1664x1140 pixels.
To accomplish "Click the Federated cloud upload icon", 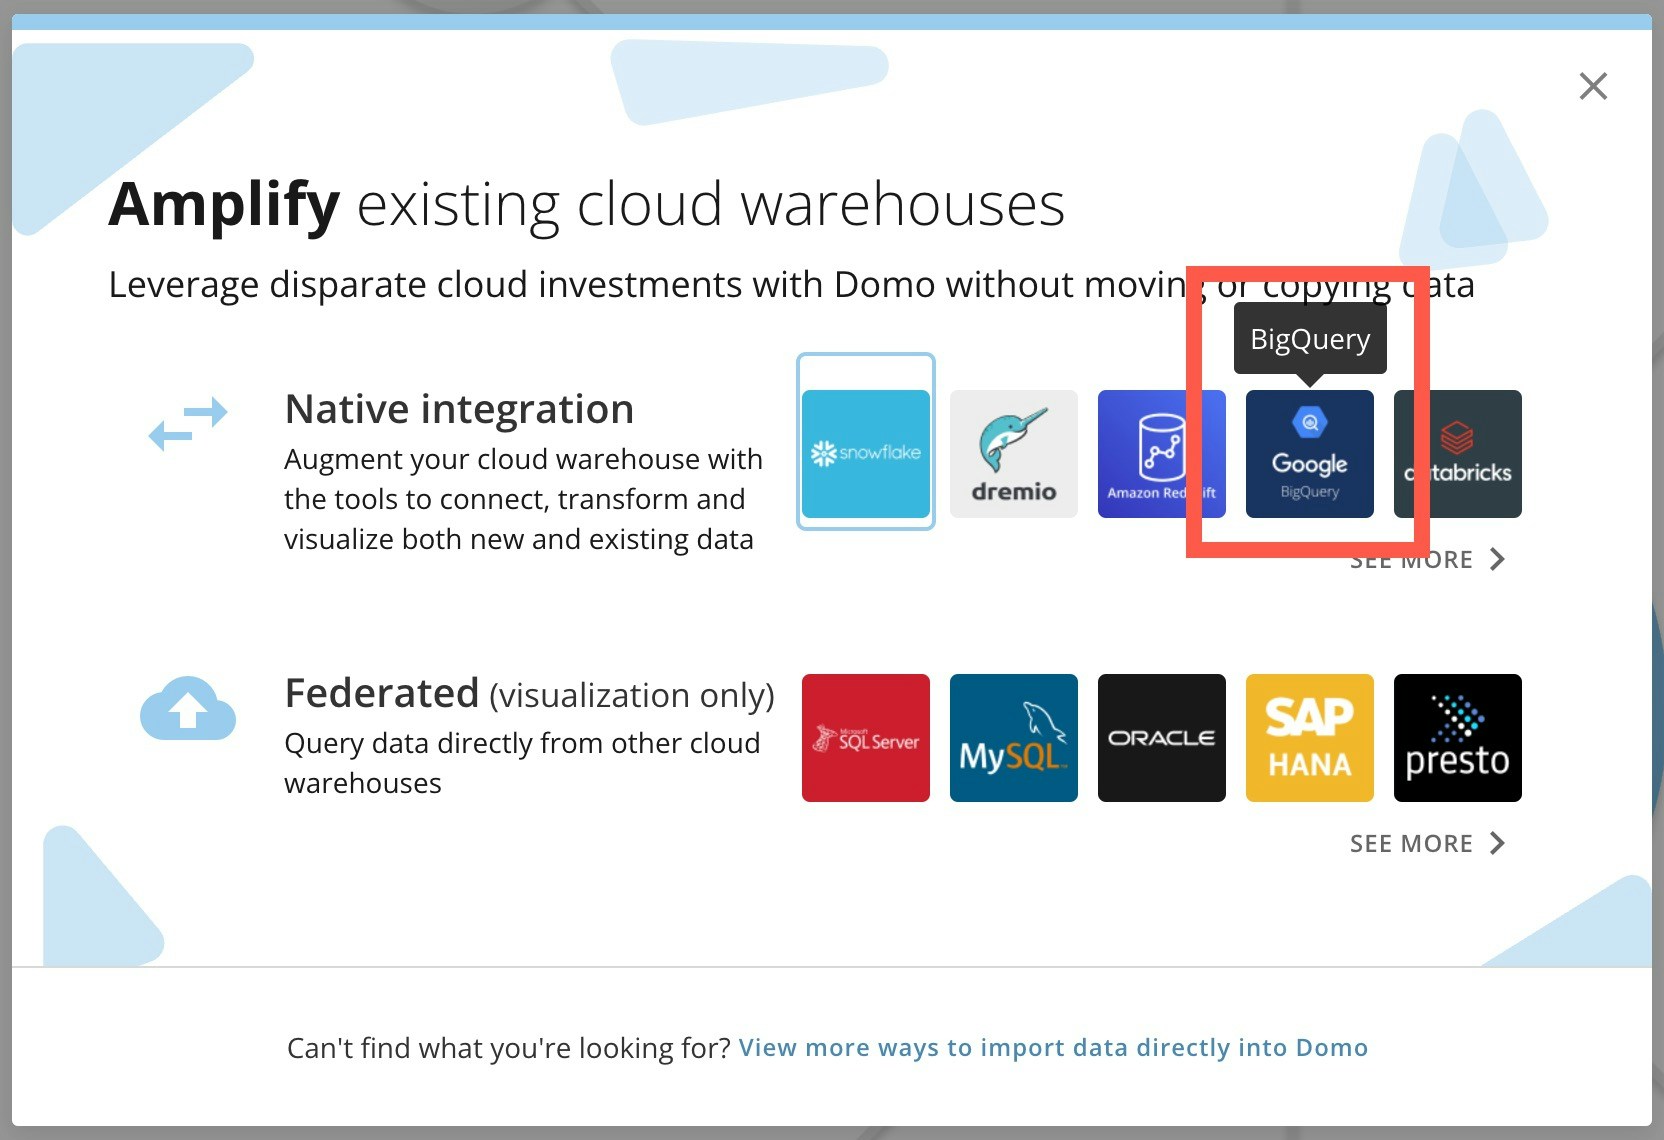I will [x=188, y=708].
